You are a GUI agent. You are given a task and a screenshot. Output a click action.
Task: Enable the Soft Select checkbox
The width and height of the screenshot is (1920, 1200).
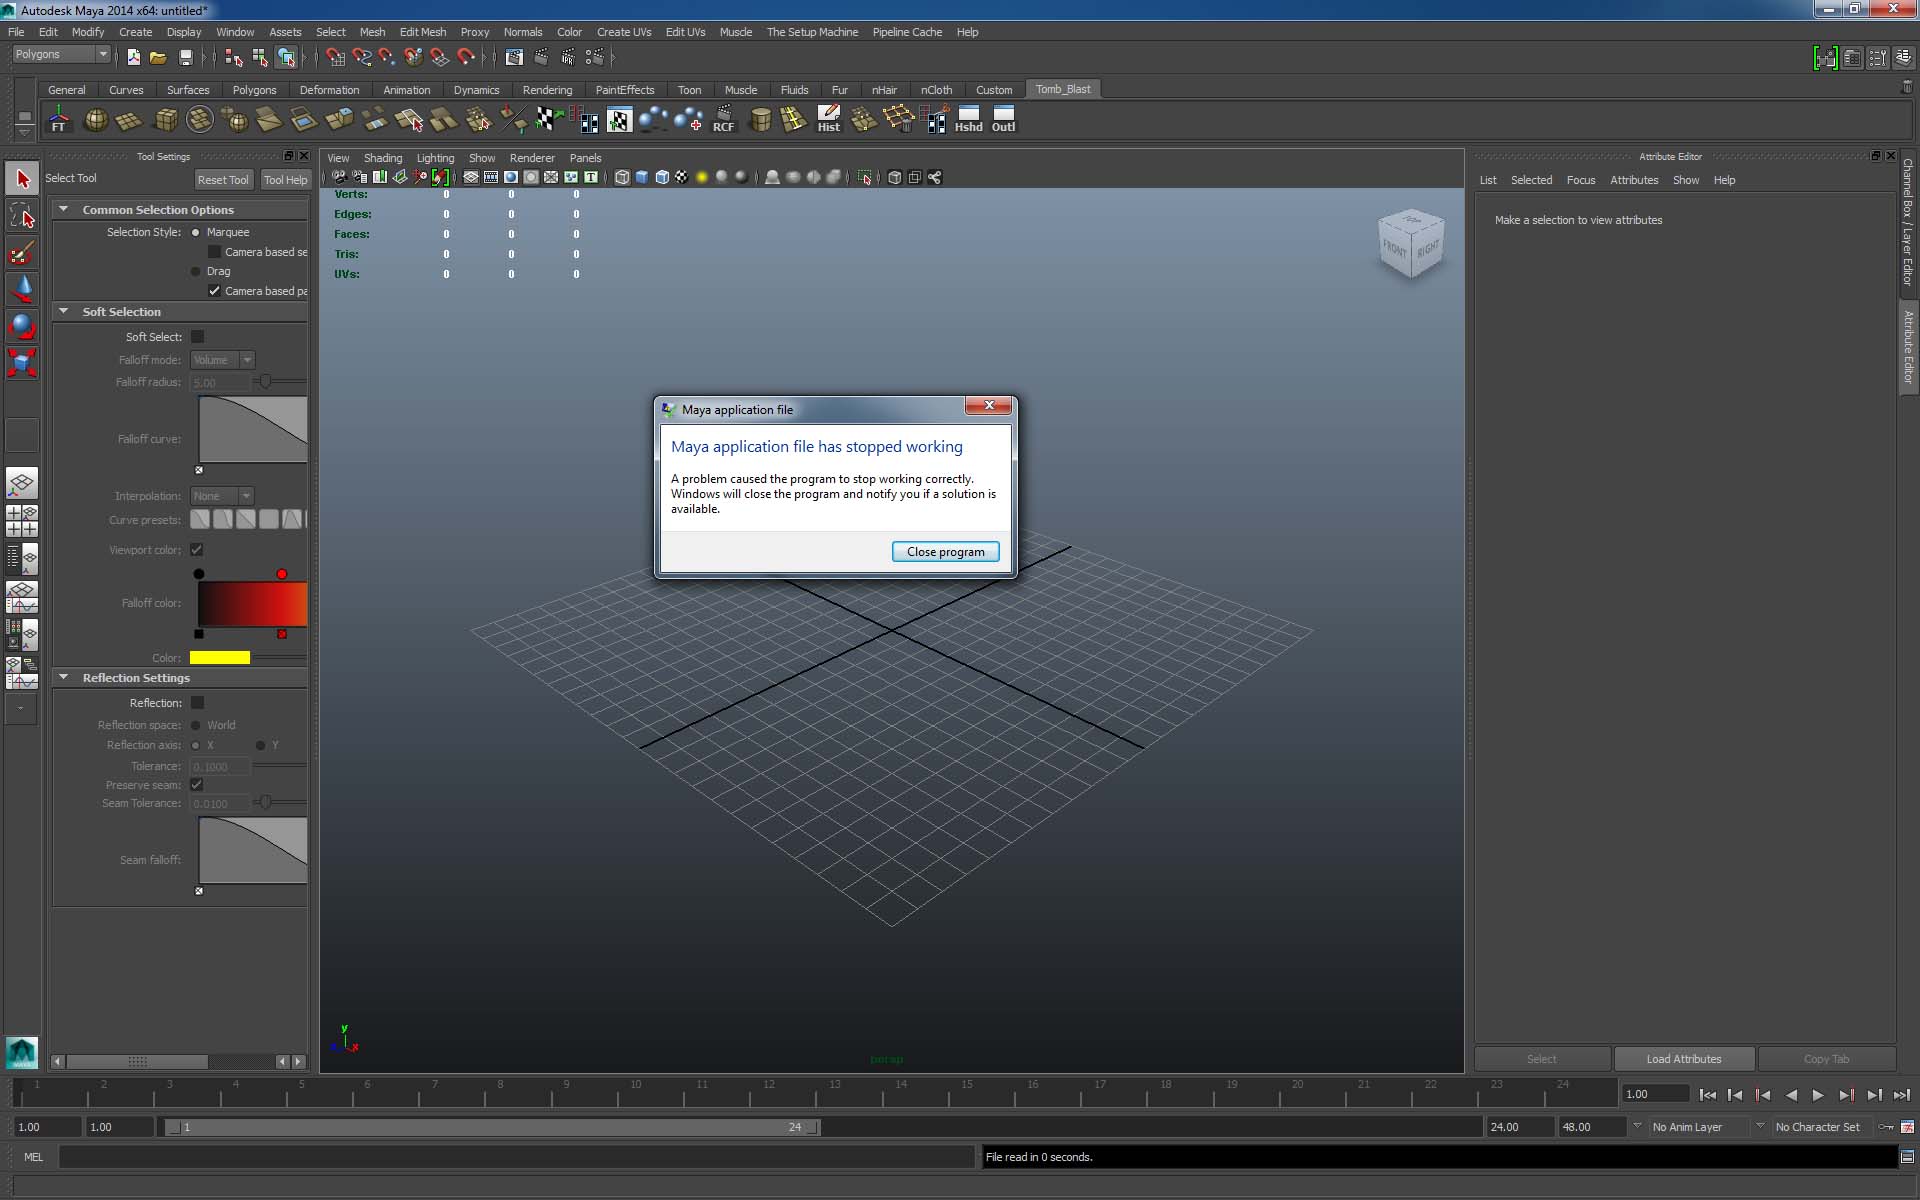click(x=197, y=337)
